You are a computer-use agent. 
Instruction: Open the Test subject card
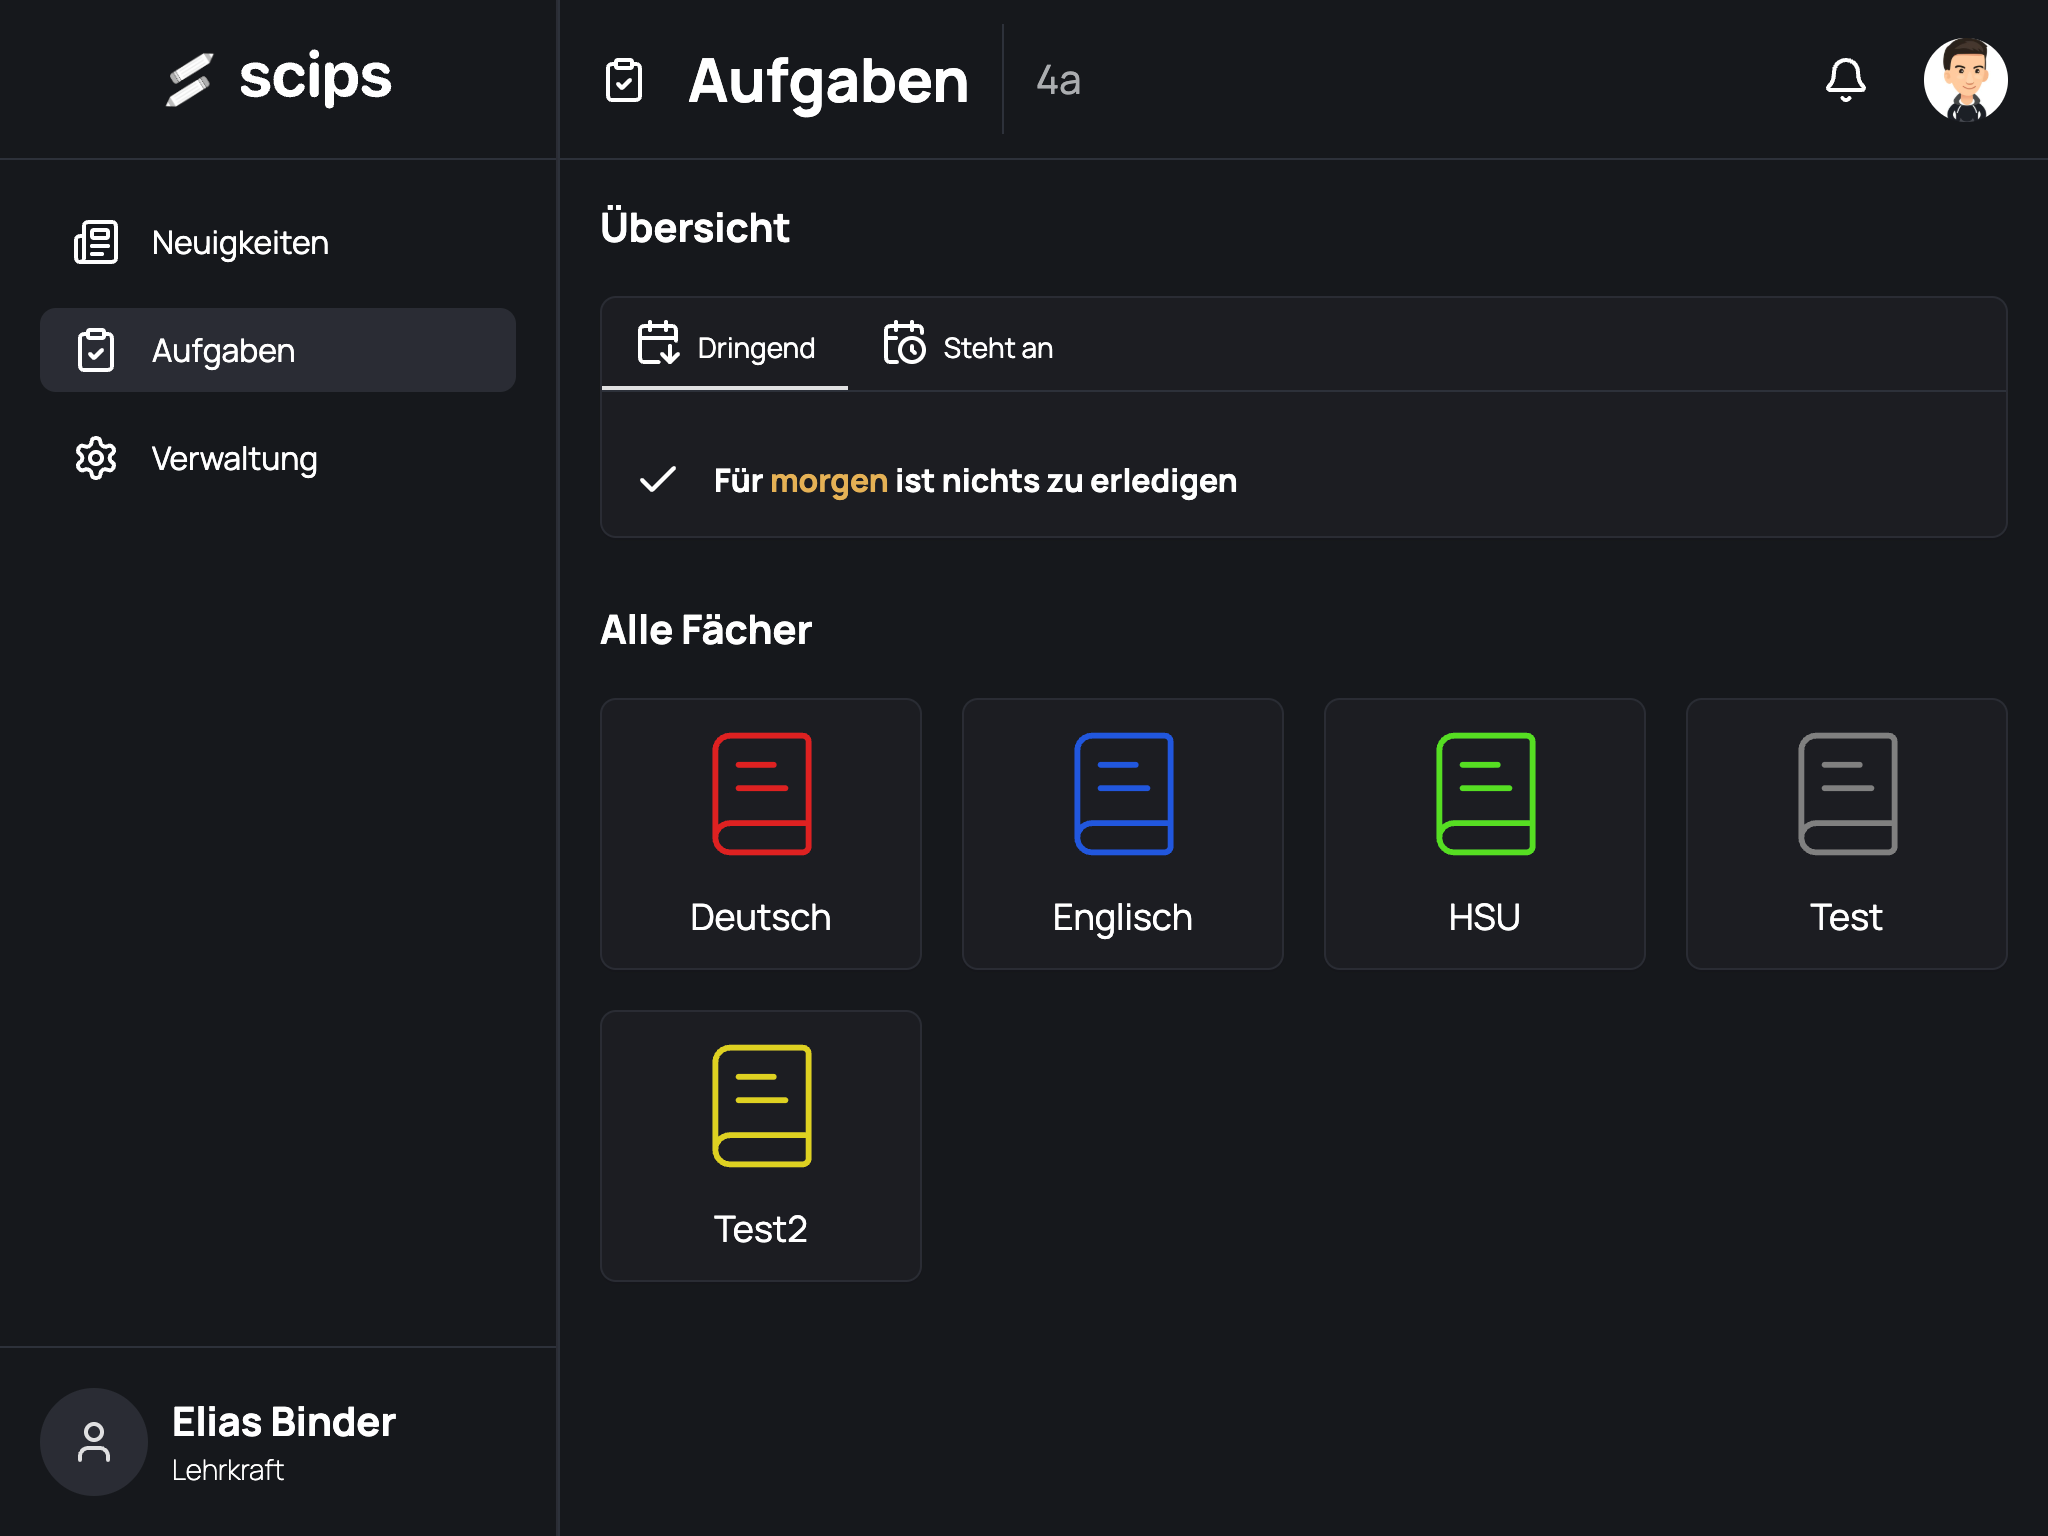click(1845, 834)
